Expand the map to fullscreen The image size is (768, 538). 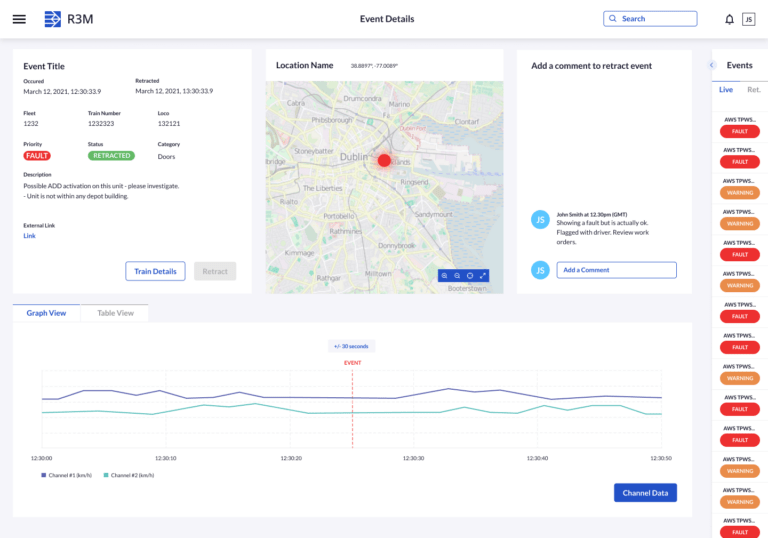482,276
